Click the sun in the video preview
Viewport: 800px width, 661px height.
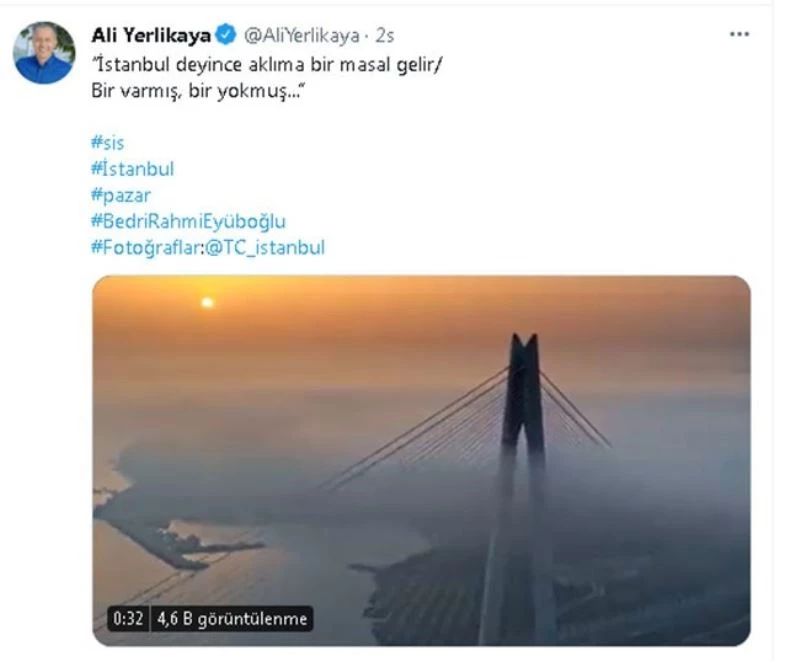207,302
